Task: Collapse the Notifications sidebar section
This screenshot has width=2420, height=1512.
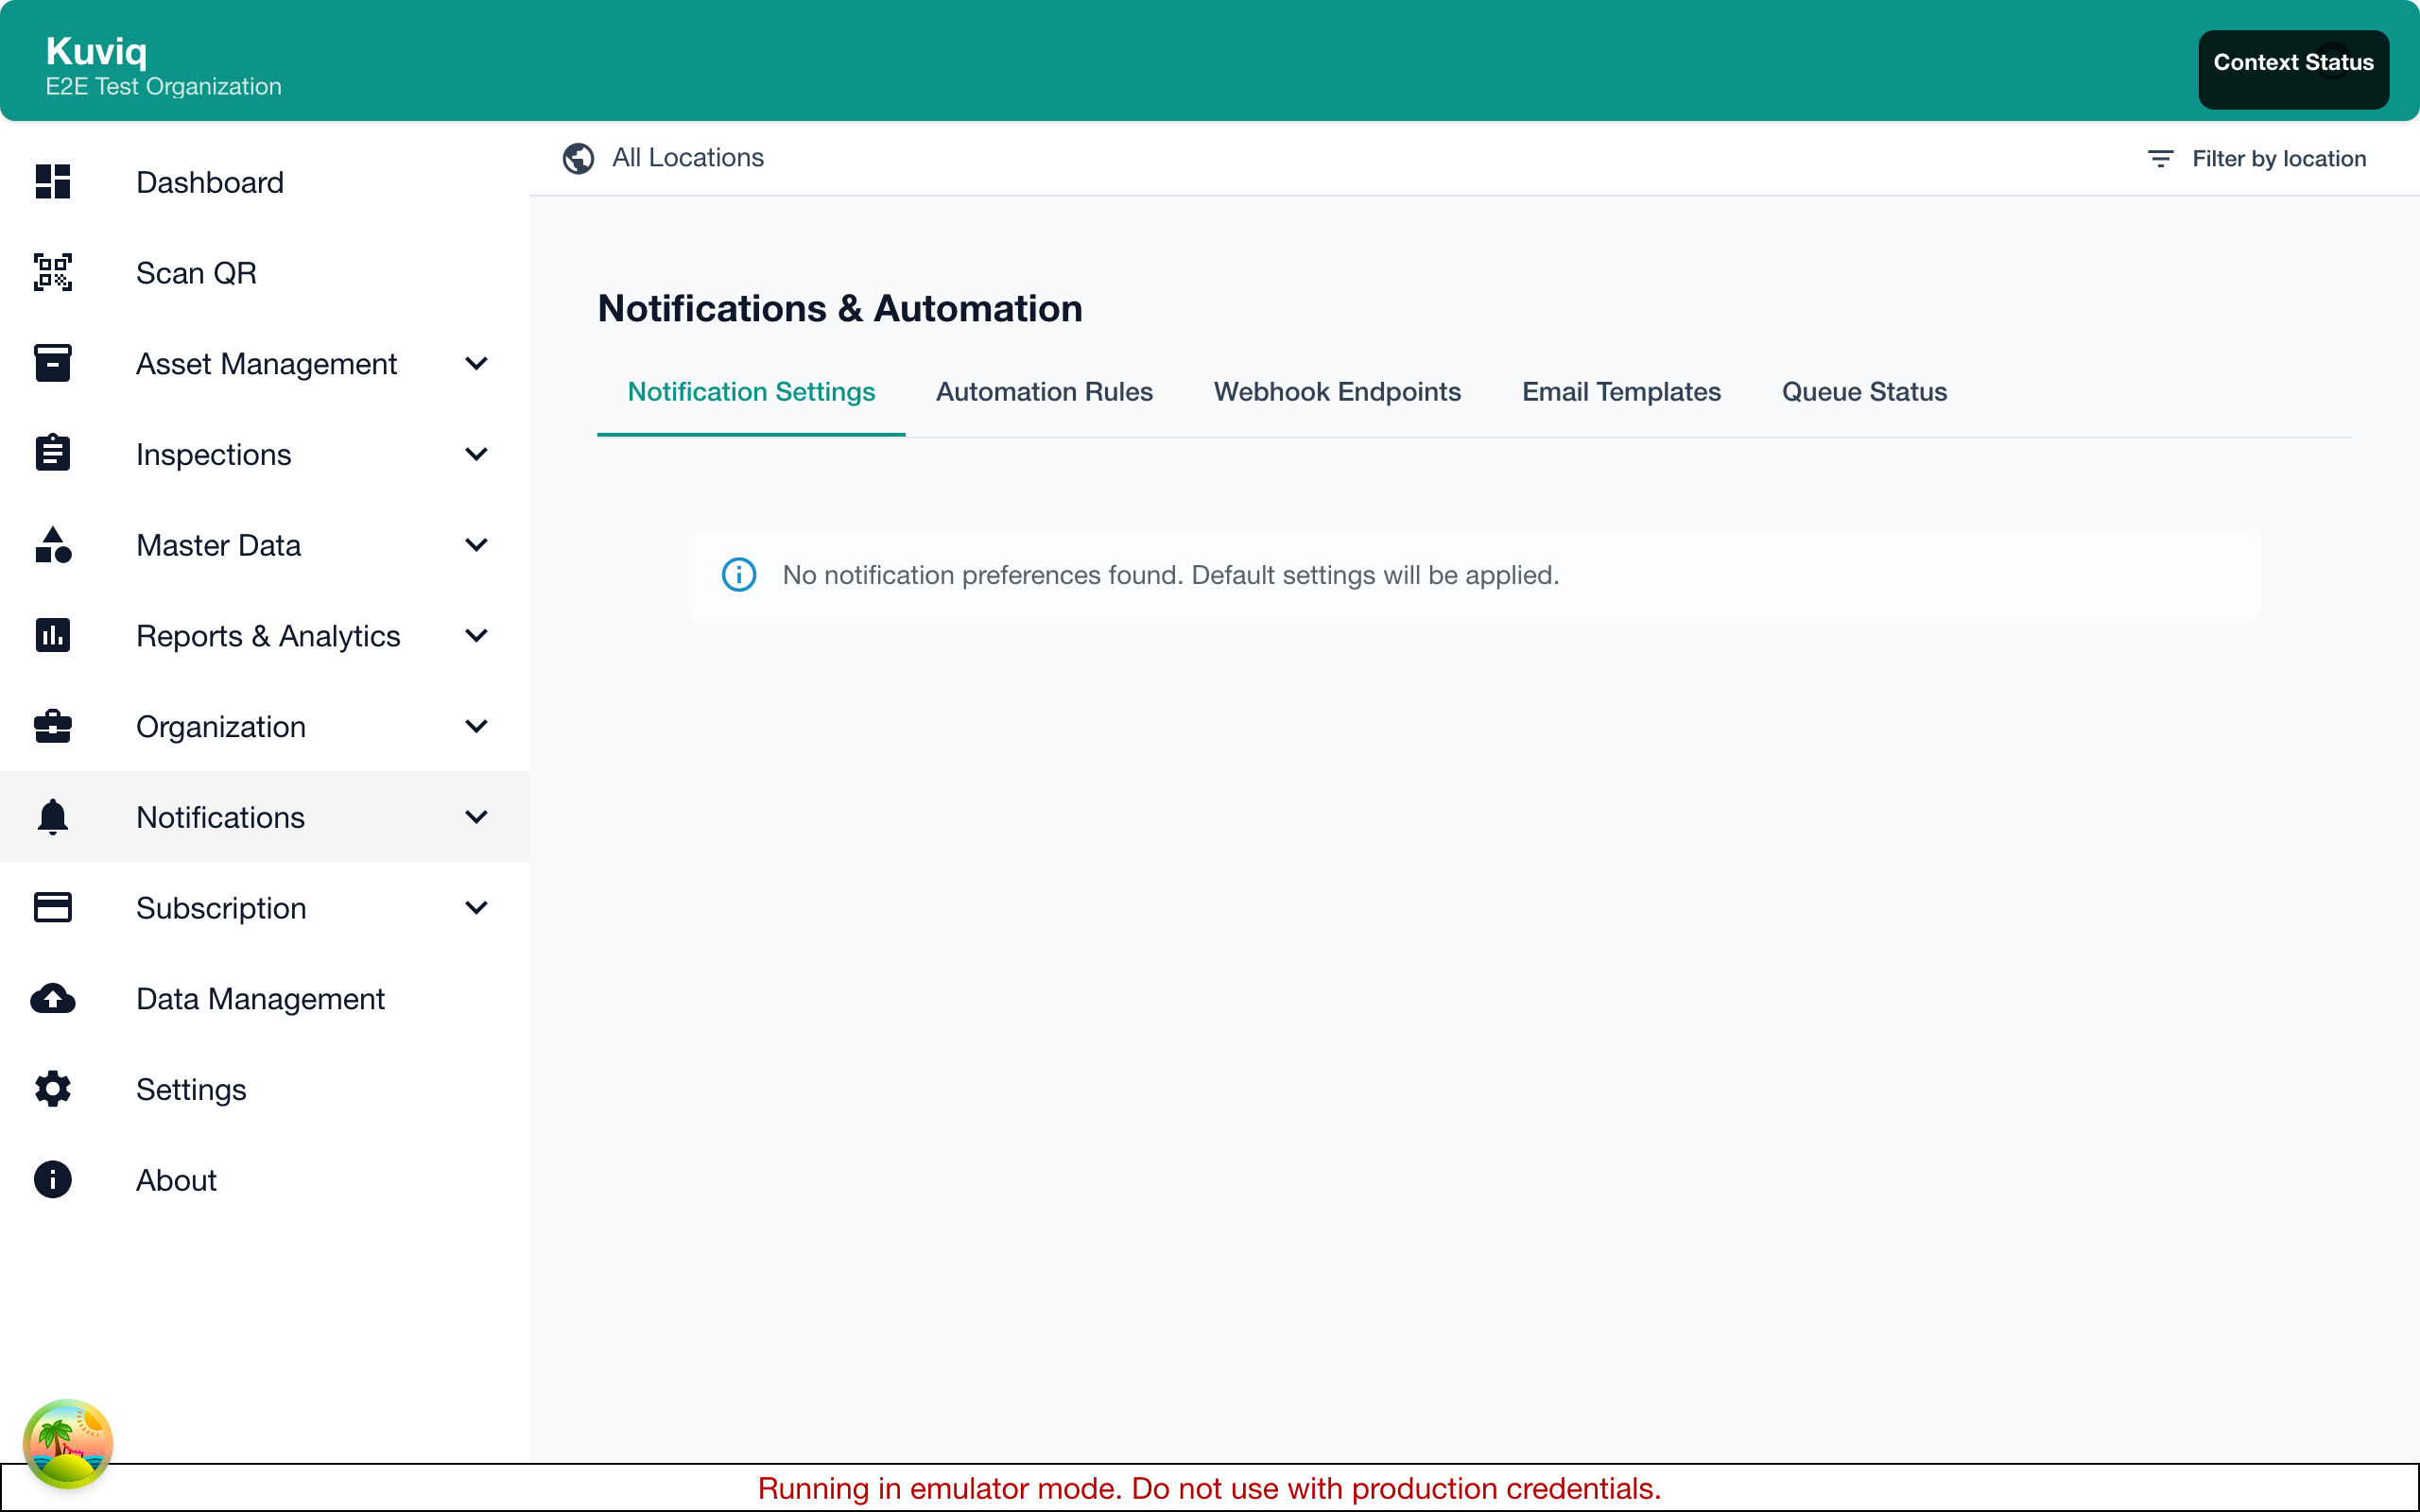Action: tap(477, 816)
